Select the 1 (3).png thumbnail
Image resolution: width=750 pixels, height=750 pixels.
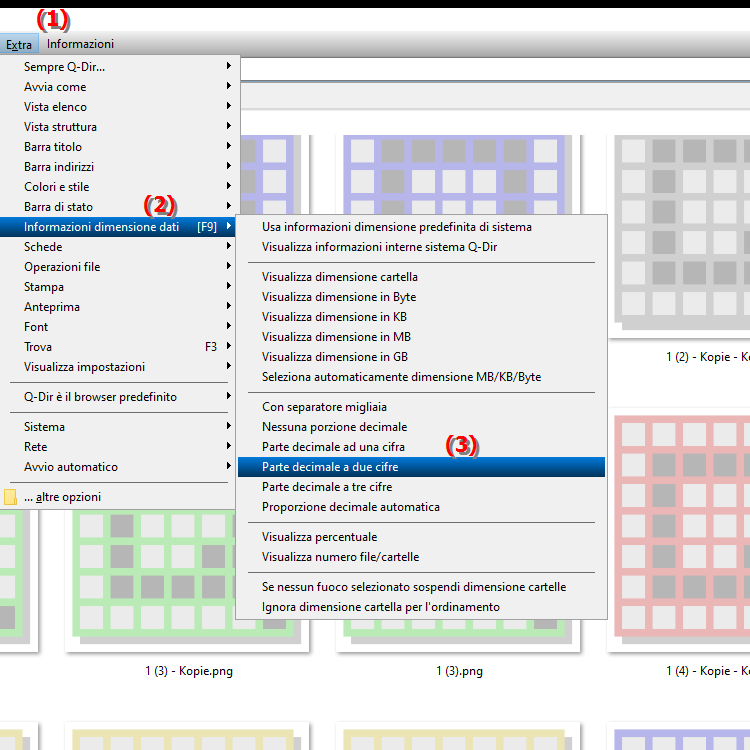tap(458, 634)
